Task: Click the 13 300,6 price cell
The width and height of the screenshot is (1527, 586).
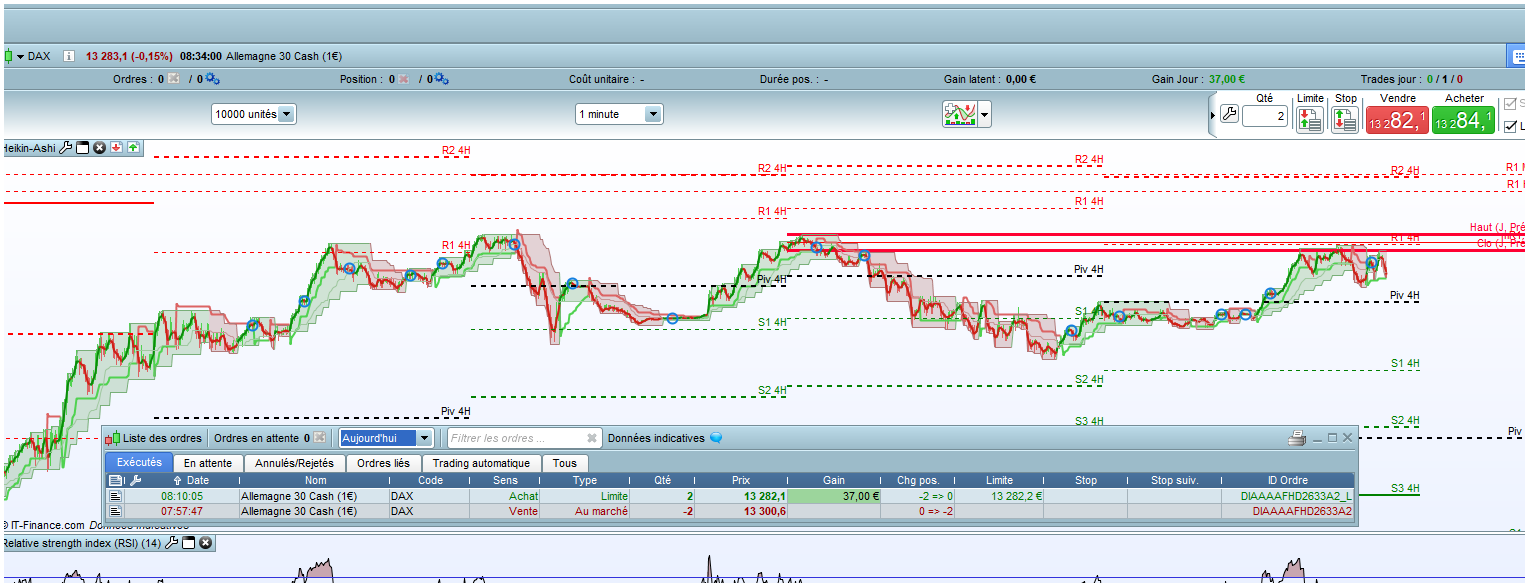Action: pyautogui.click(x=740, y=511)
